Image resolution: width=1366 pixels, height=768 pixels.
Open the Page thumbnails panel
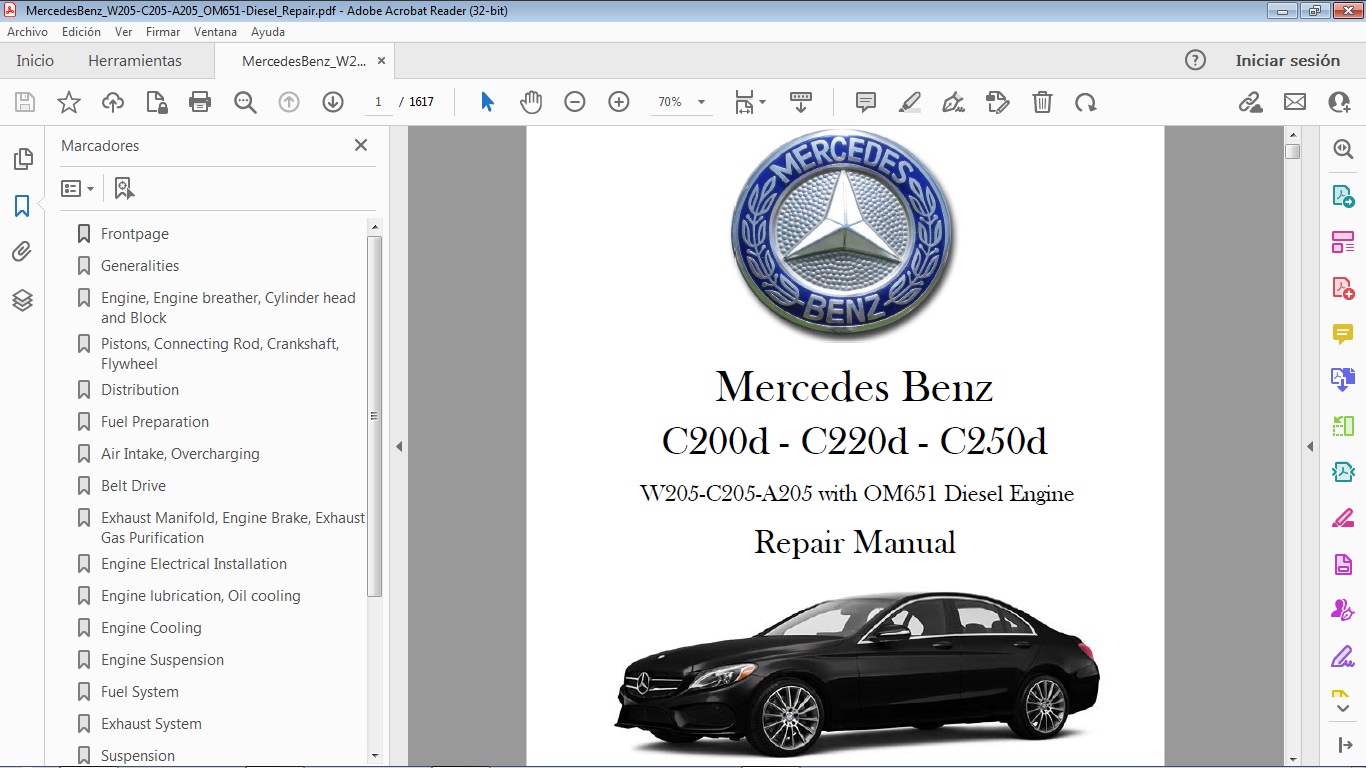23,158
